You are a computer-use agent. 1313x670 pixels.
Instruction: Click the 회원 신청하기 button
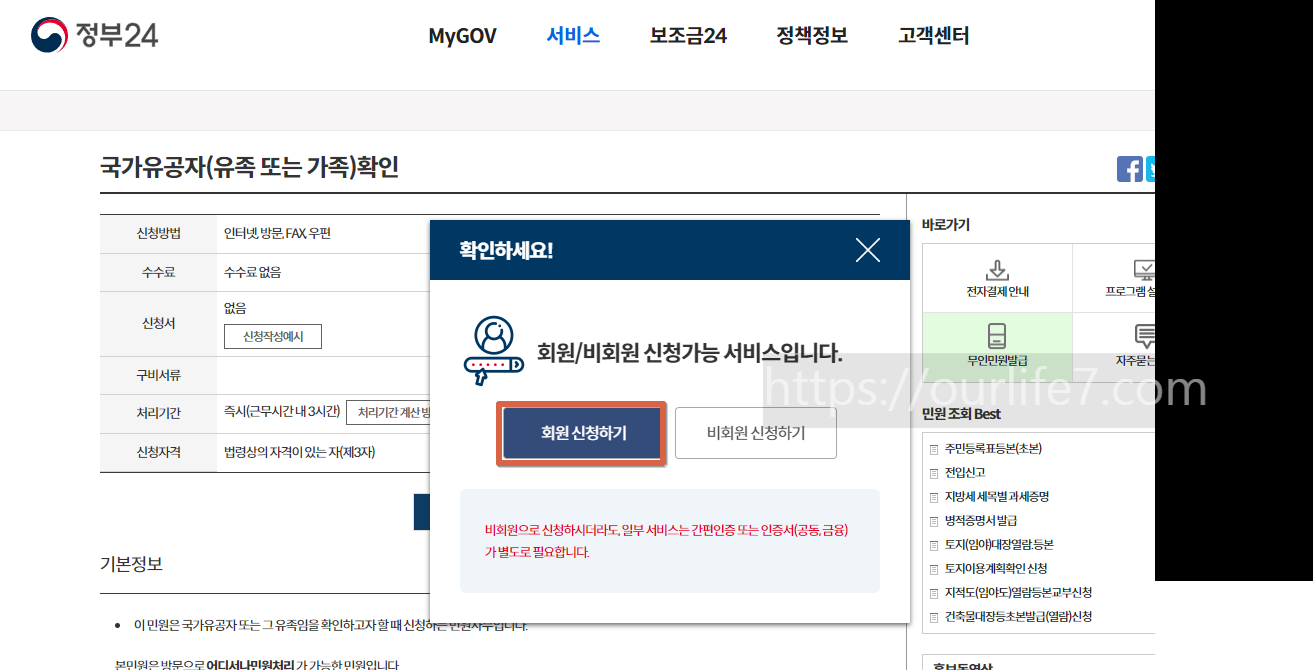582,433
